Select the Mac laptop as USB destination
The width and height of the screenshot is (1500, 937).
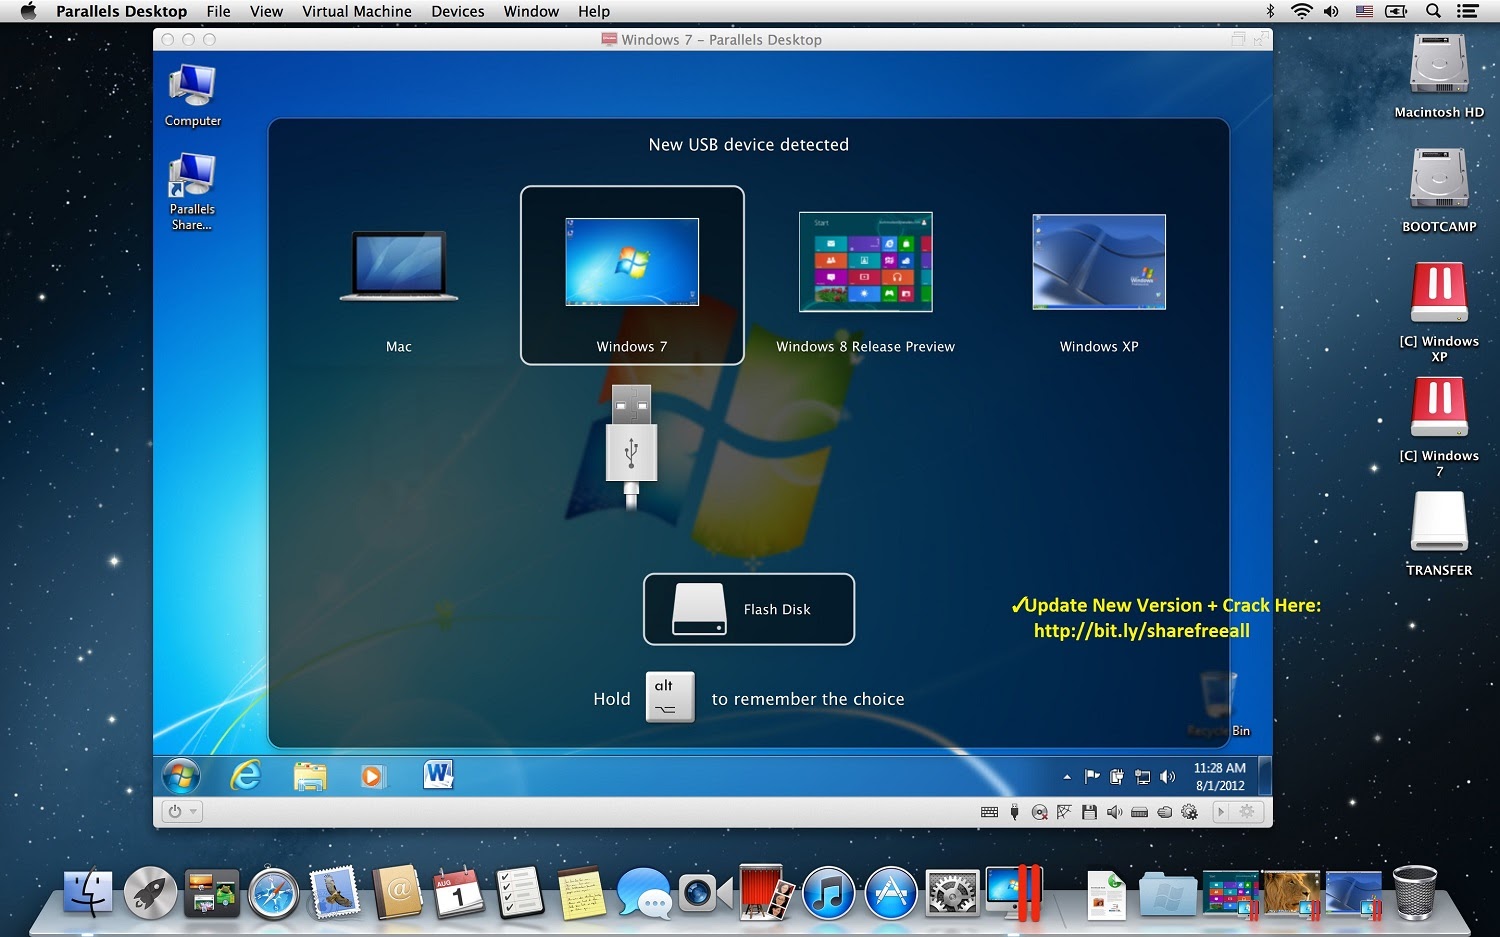pos(399,267)
